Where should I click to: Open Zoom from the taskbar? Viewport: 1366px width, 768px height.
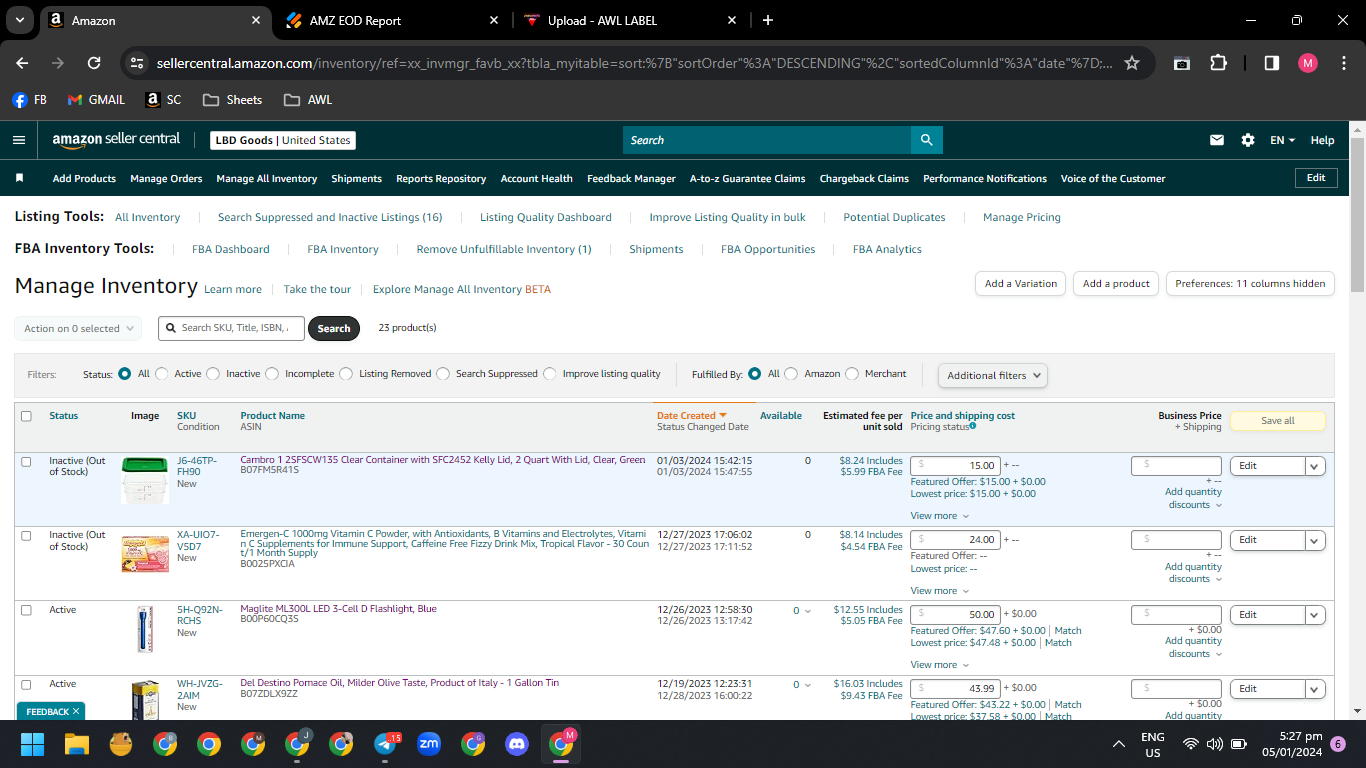429,743
